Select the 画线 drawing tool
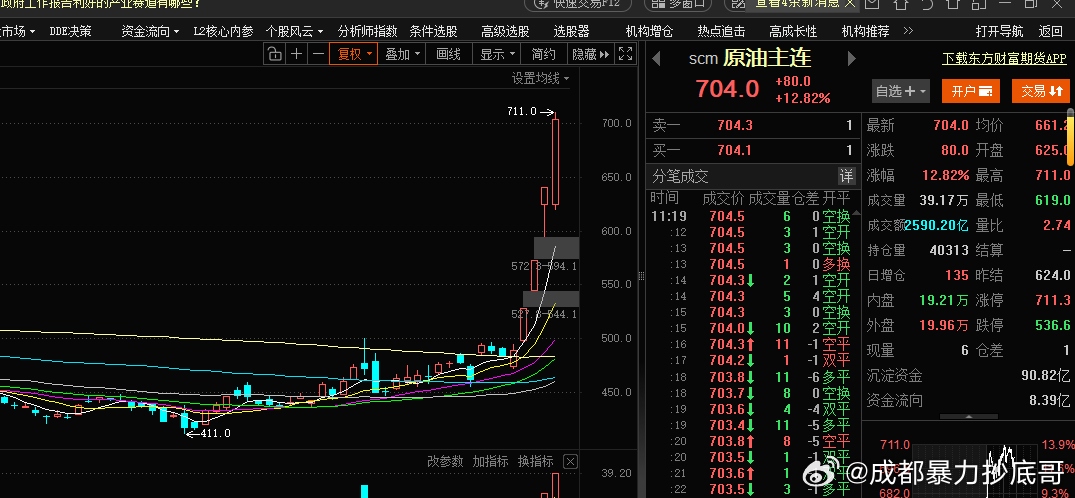1075x498 pixels. tap(448, 54)
